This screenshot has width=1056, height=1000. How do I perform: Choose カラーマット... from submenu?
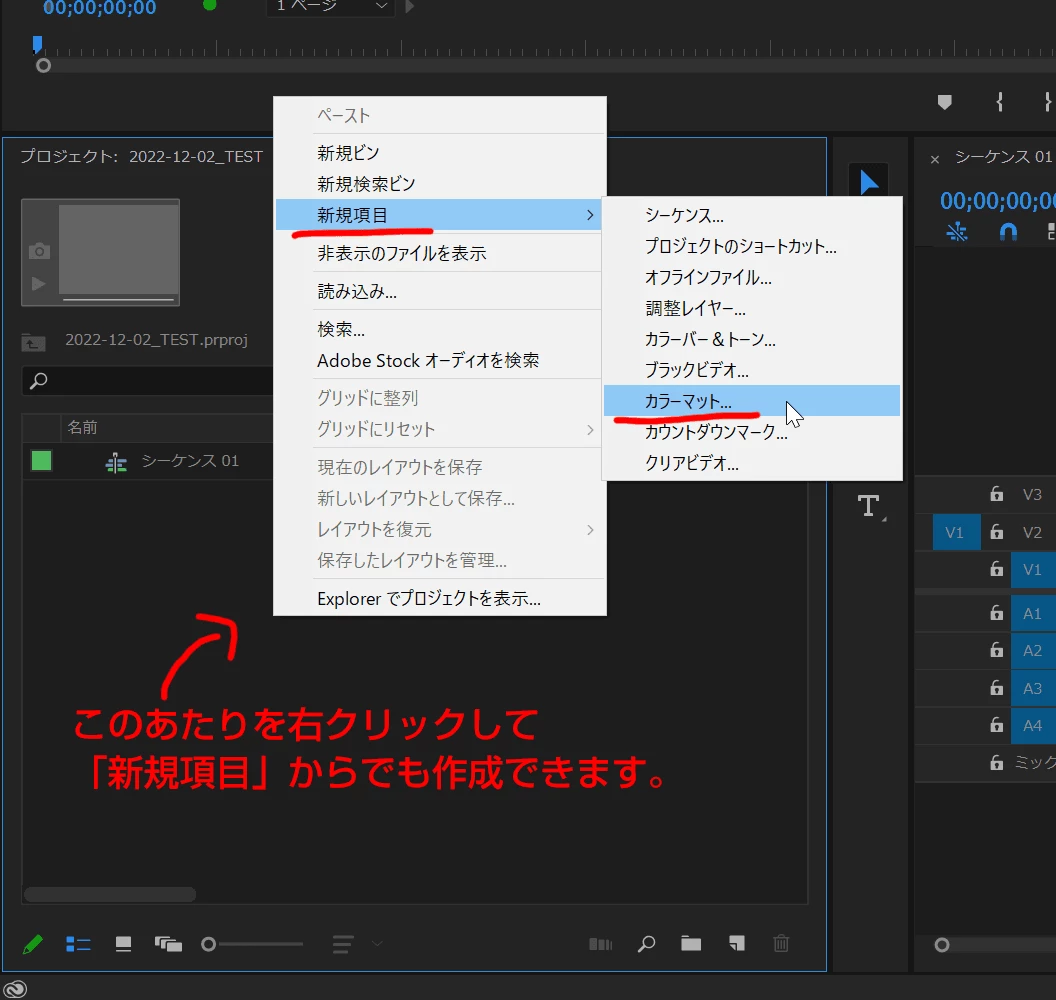(752, 401)
